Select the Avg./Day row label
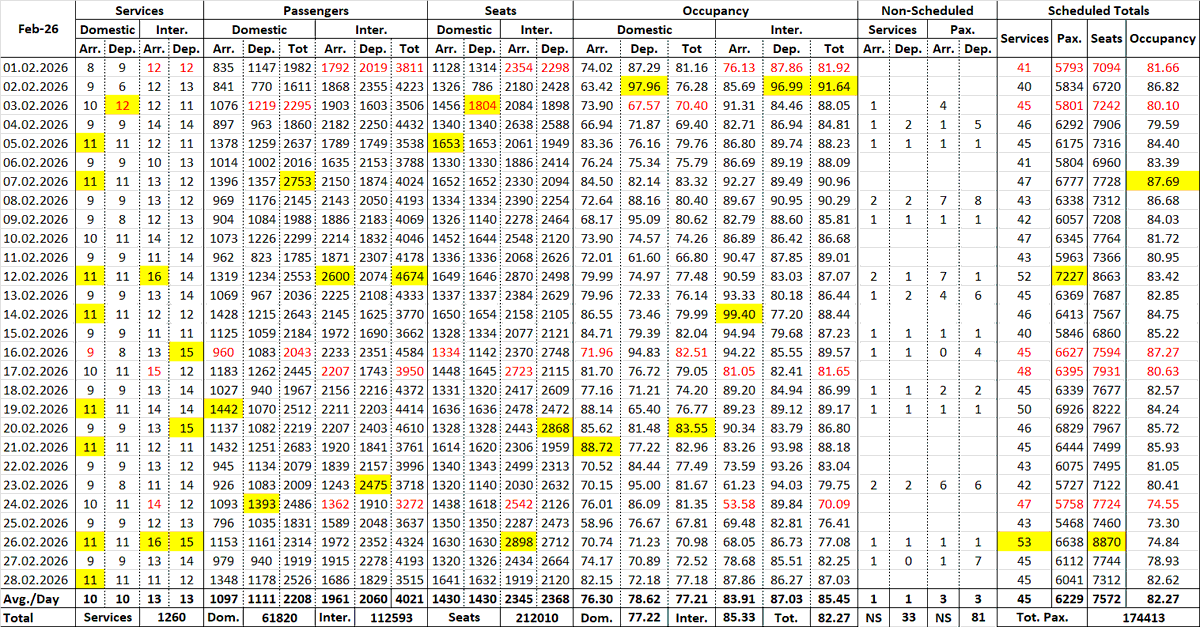Image resolution: width=1200 pixels, height=627 pixels. tap(38, 597)
